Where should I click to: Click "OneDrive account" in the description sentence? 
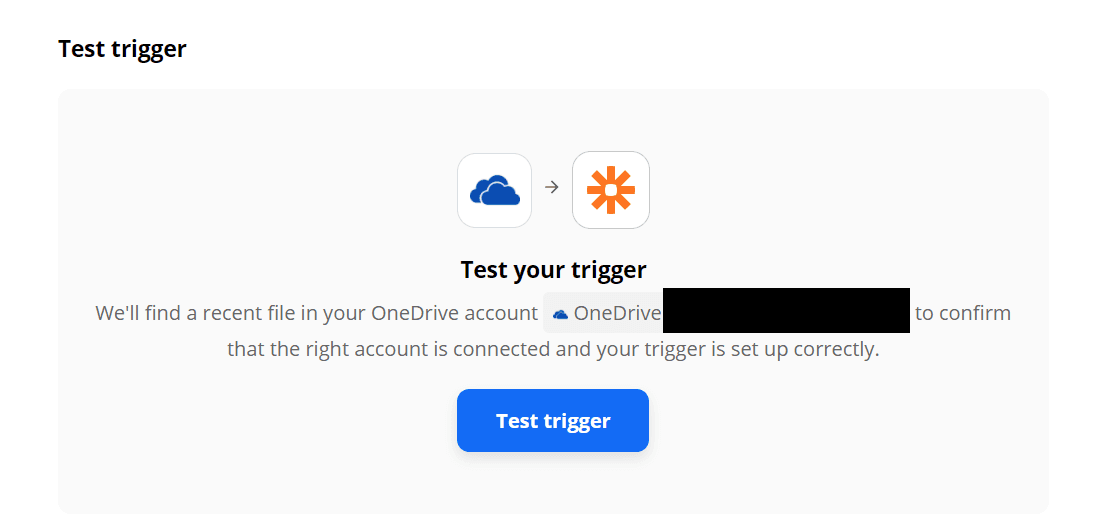(x=454, y=313)
